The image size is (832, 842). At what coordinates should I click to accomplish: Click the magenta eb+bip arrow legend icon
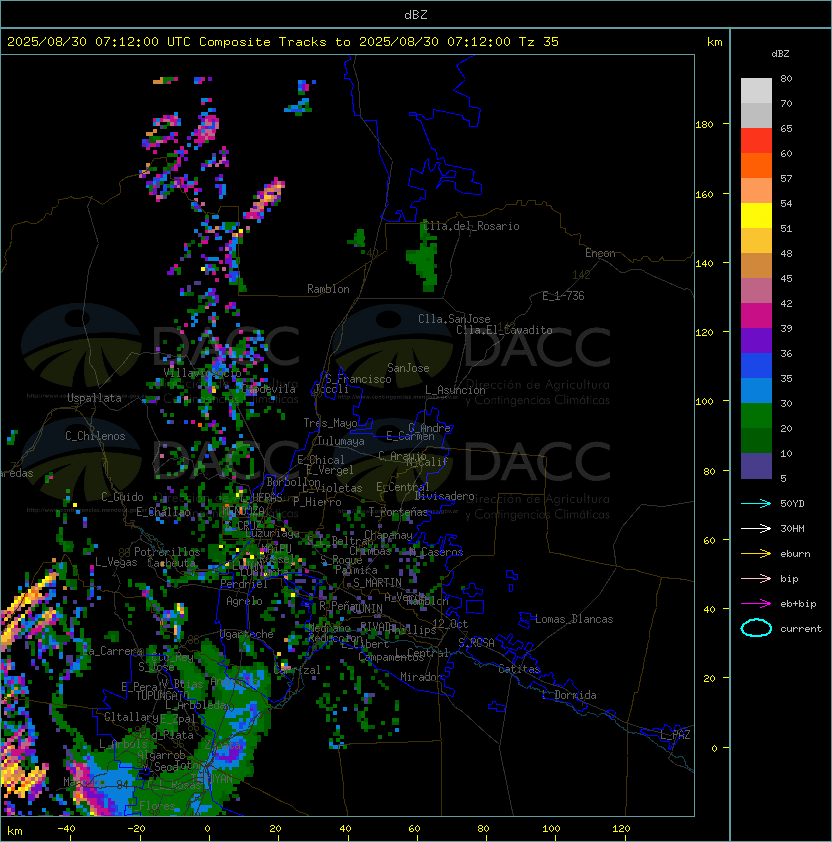756,604
